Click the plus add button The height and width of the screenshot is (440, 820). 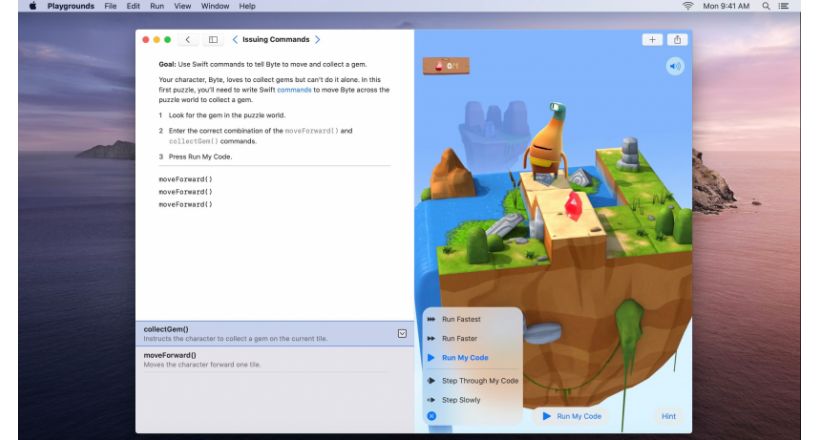point(652,40)
